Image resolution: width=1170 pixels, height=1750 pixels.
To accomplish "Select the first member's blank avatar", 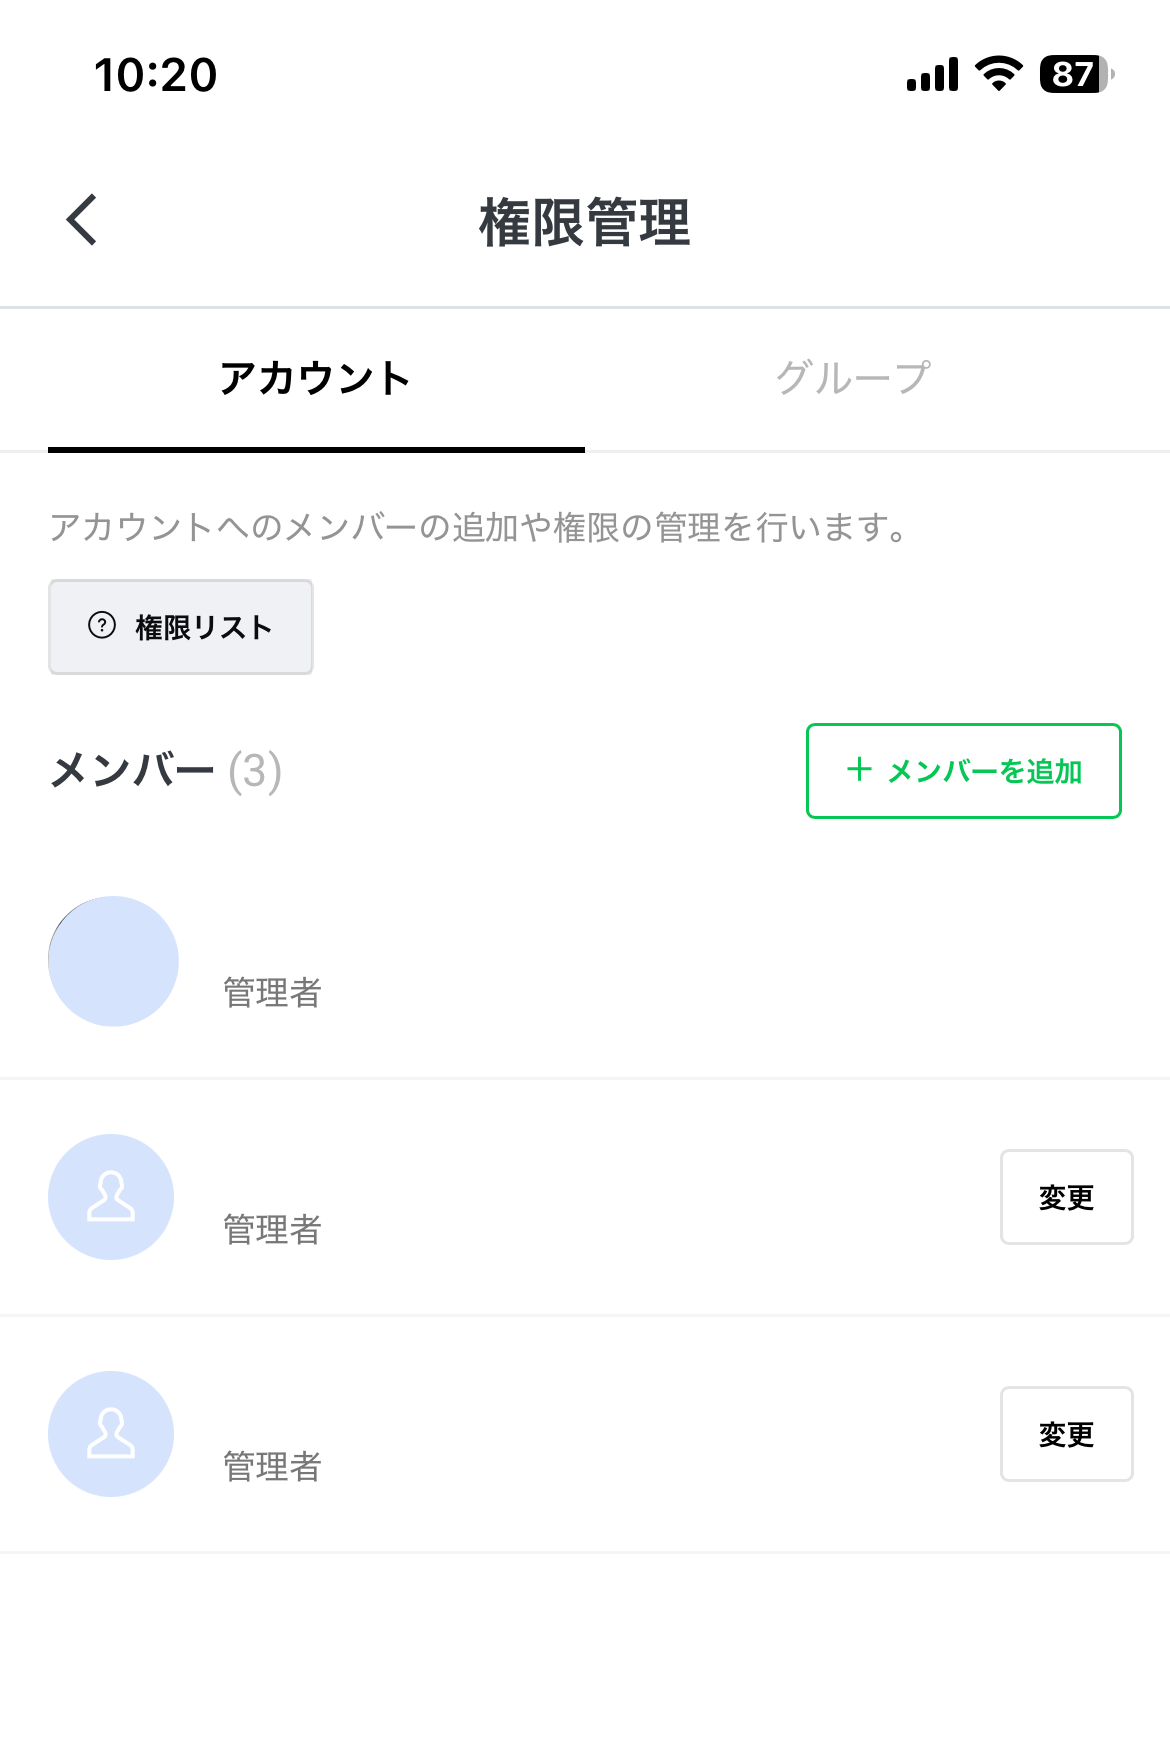I will click(x=113, y=961).
